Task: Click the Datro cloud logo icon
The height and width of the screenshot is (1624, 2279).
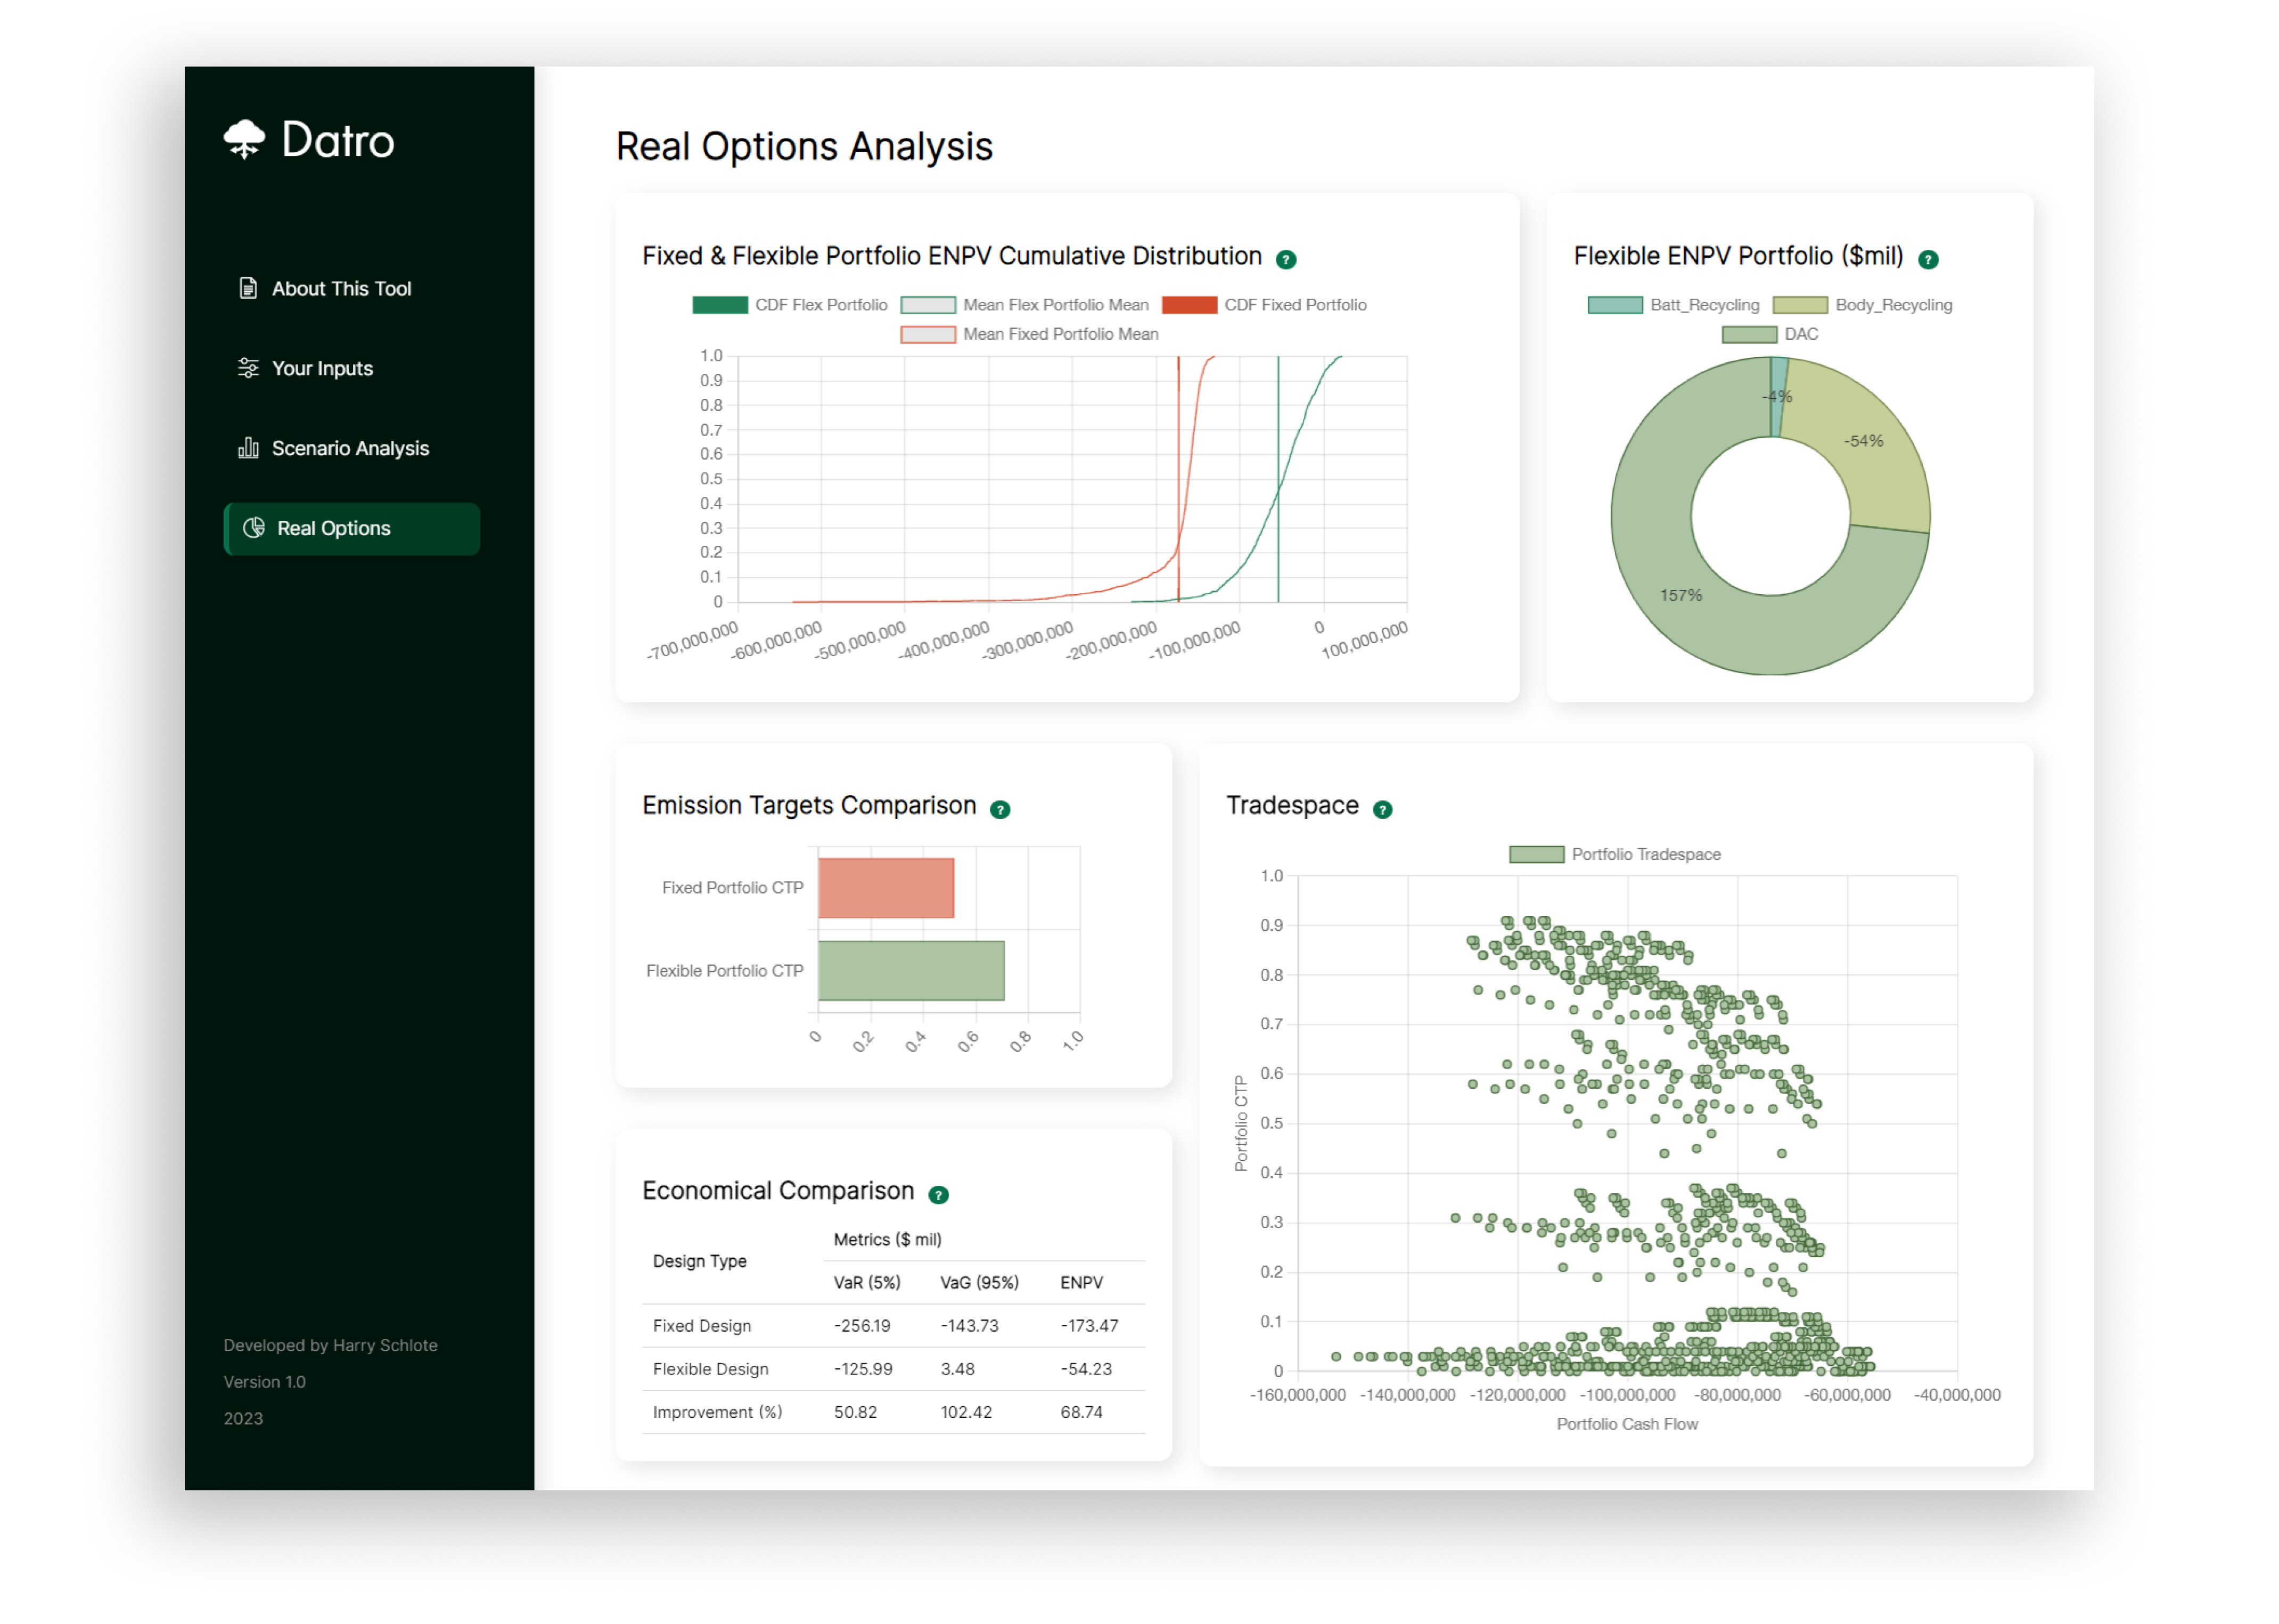Action: (x=244, y=139)
